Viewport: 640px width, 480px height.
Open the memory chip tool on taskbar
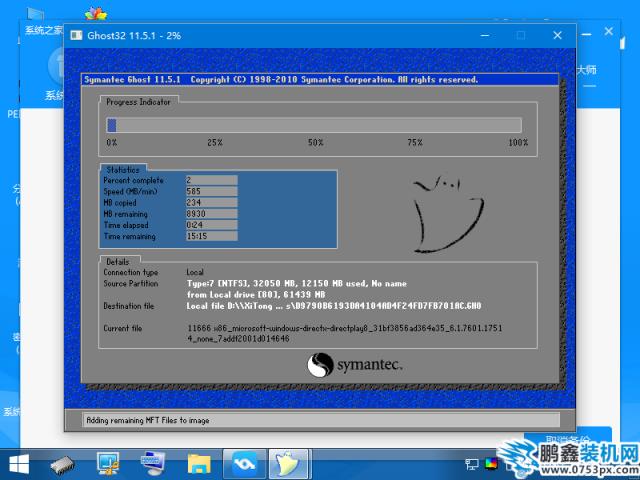coord(62,465)
